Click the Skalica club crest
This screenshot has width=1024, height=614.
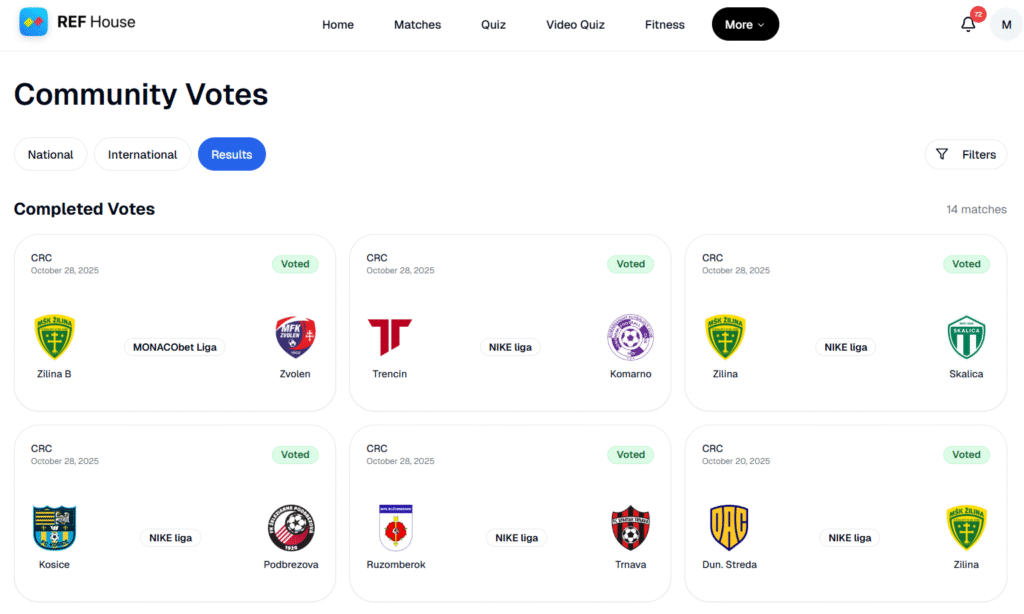(x=966, y=337)
